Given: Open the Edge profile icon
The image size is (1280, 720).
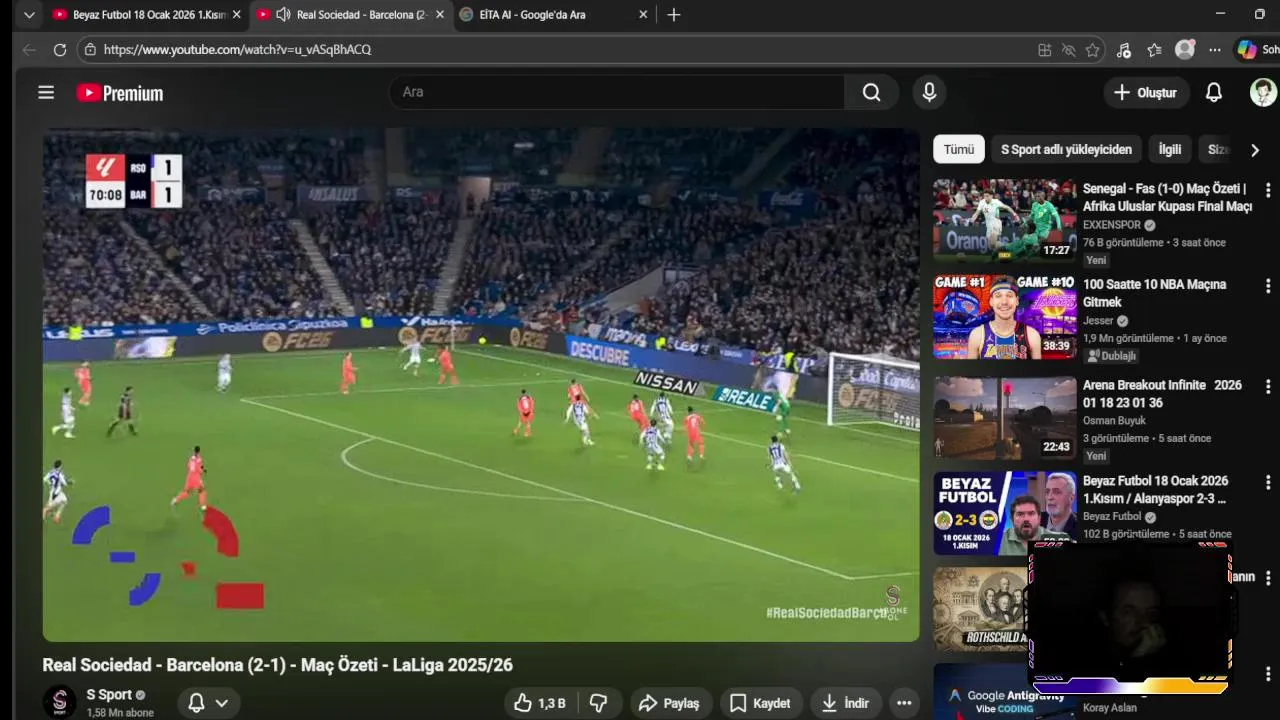Looking at the screenshot, I should pos(1185,49).
